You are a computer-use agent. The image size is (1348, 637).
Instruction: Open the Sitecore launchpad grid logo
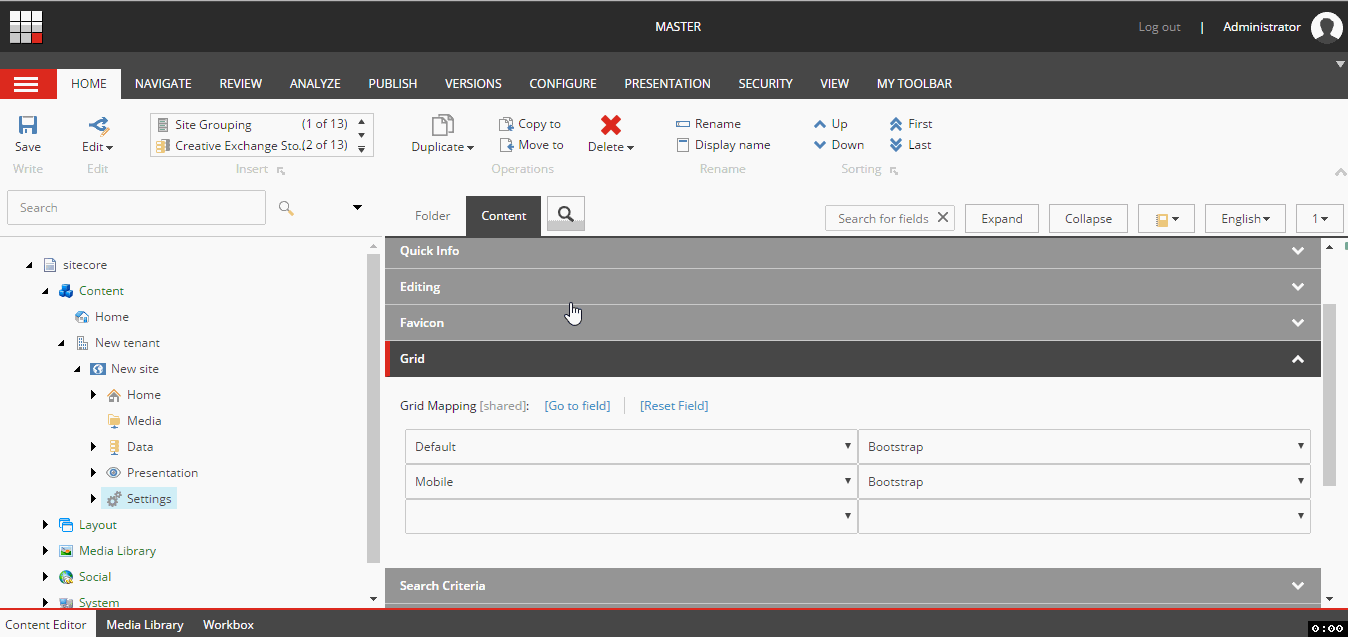pyautogui.click(x=26, y=26)
